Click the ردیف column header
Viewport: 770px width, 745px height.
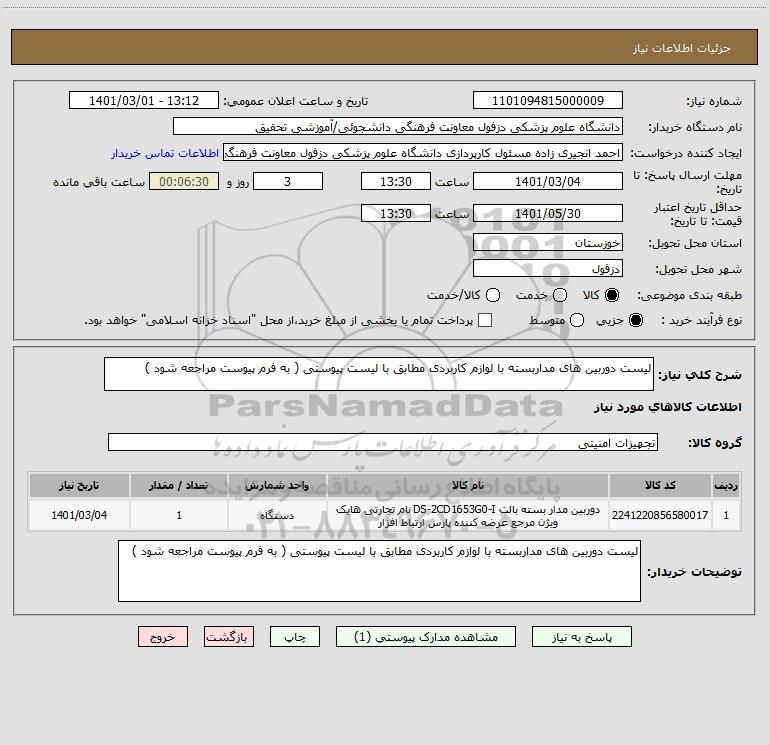click(726, 485)
